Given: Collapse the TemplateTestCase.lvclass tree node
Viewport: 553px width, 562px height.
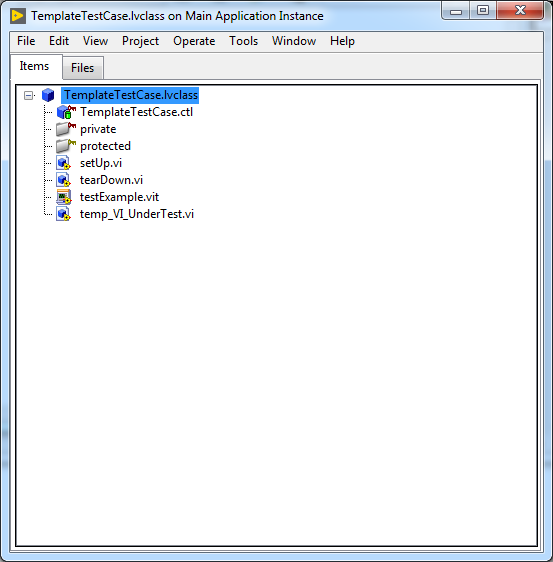Looking at the screenshot, I should [29, 95].
